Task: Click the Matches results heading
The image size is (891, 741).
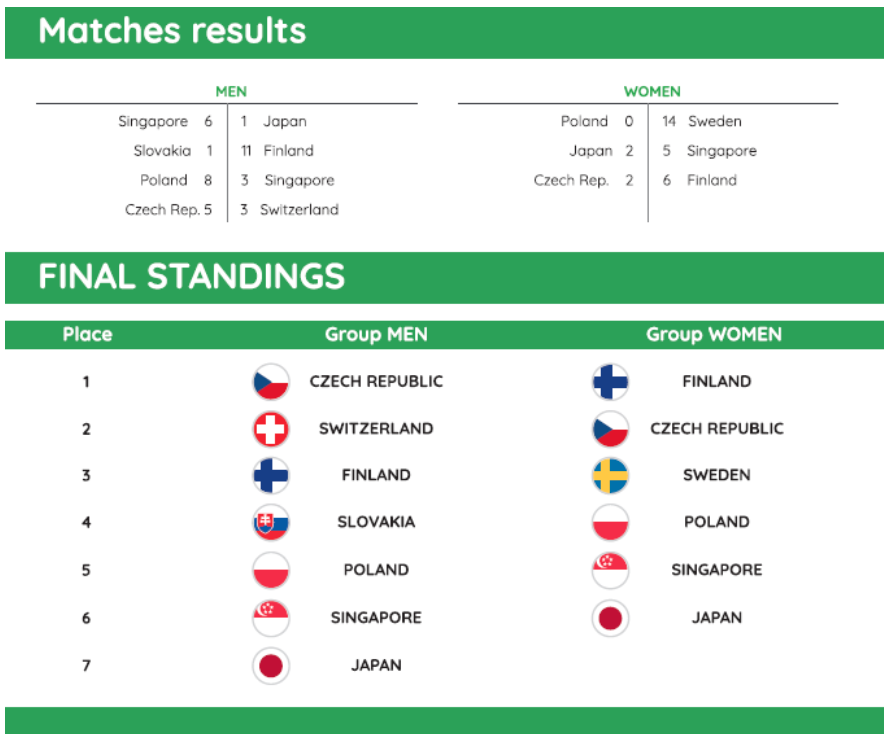Action: click(x=172, y=32)
